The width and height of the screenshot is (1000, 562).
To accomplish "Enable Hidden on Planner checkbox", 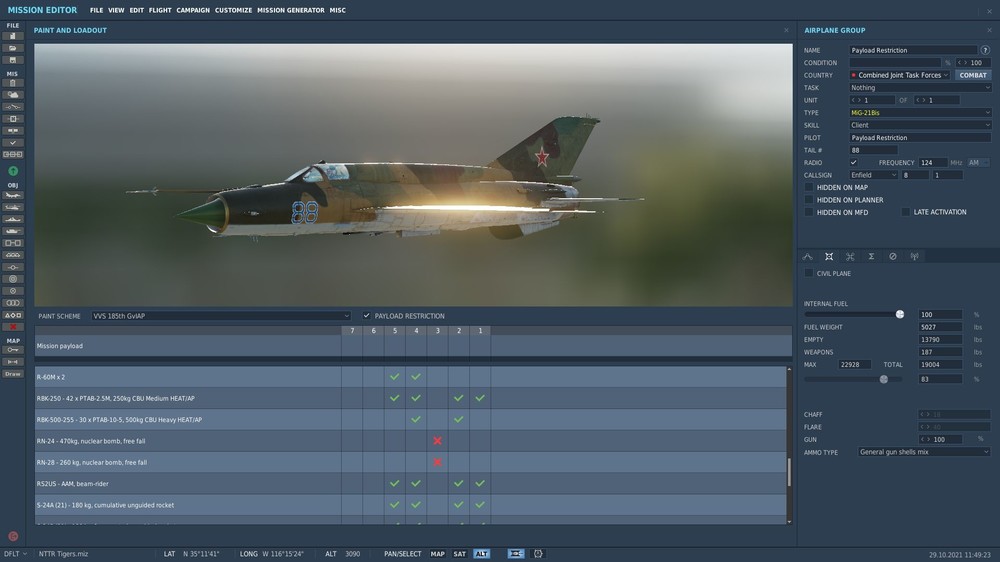I will [x=809, y=200].
